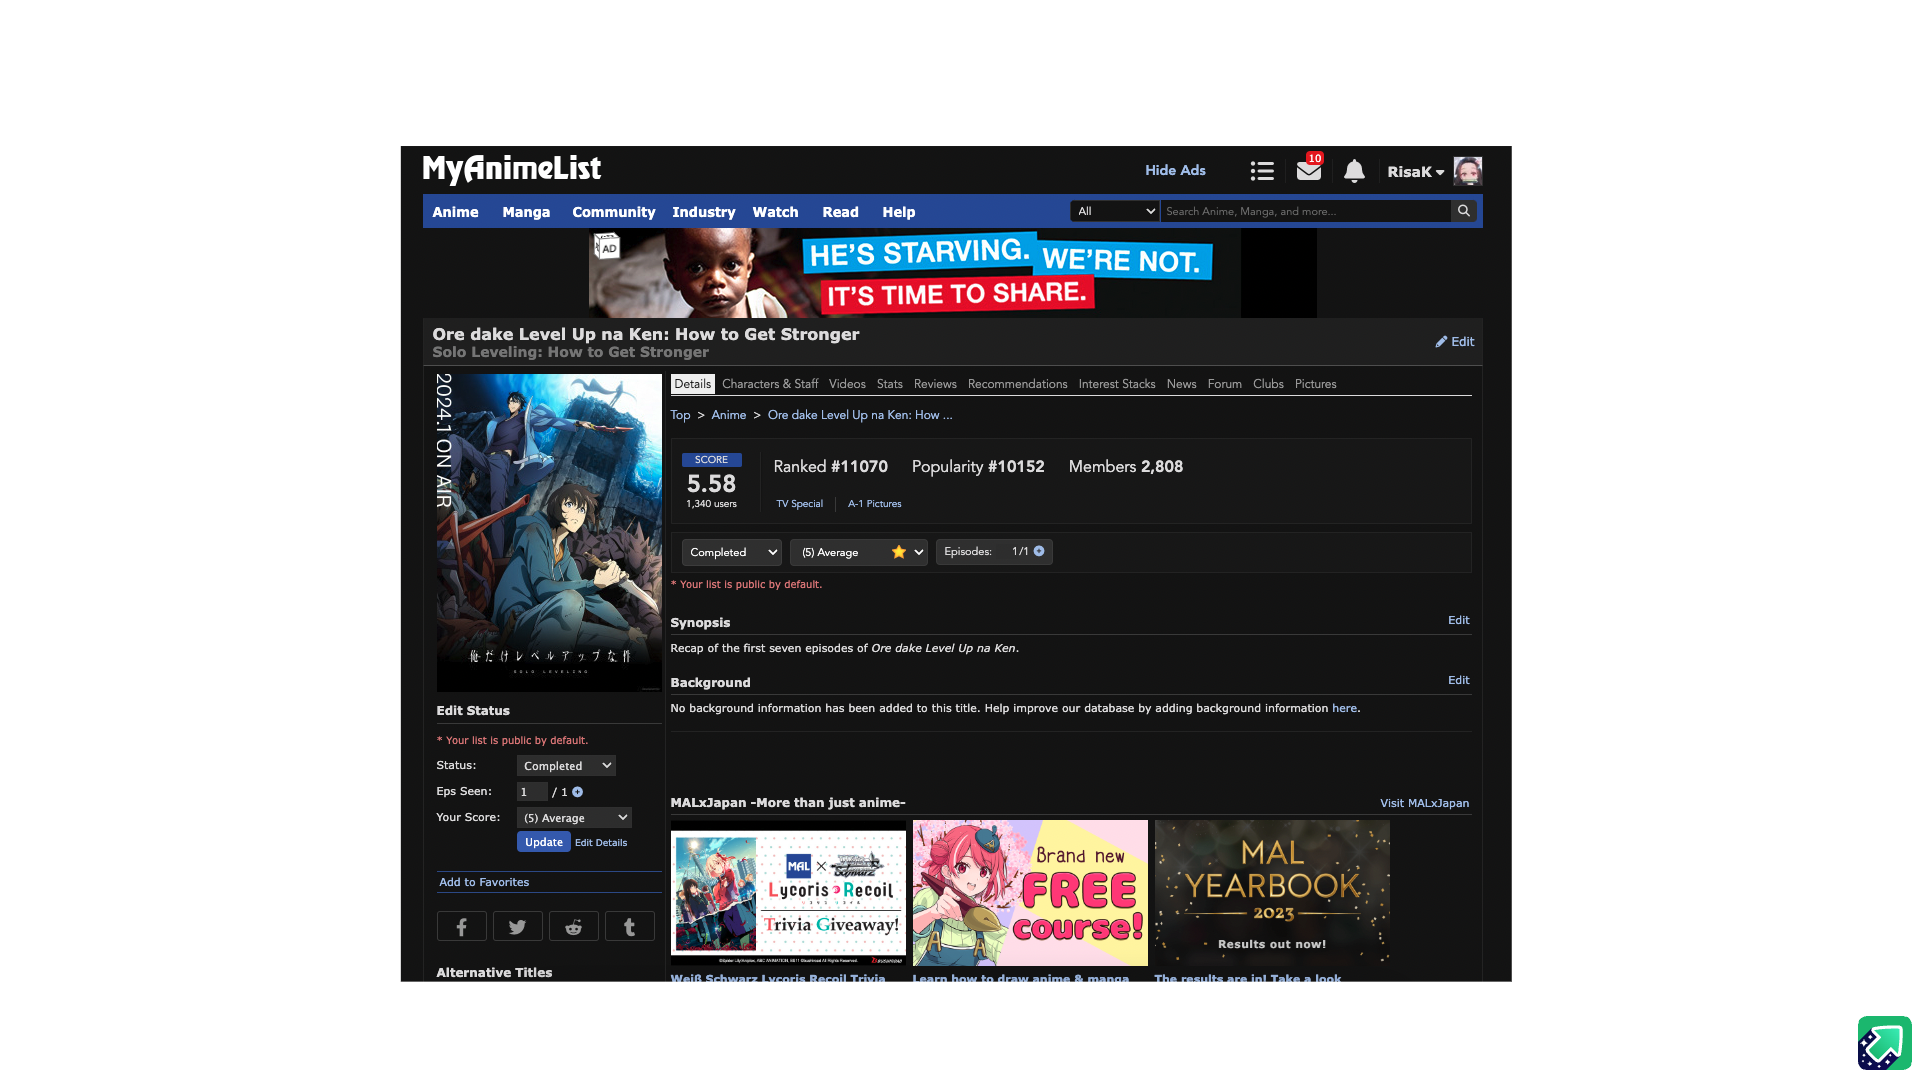Open the messages envelope icon
This screenshot has width=1920, height=1080.
tap(1308, 171)
